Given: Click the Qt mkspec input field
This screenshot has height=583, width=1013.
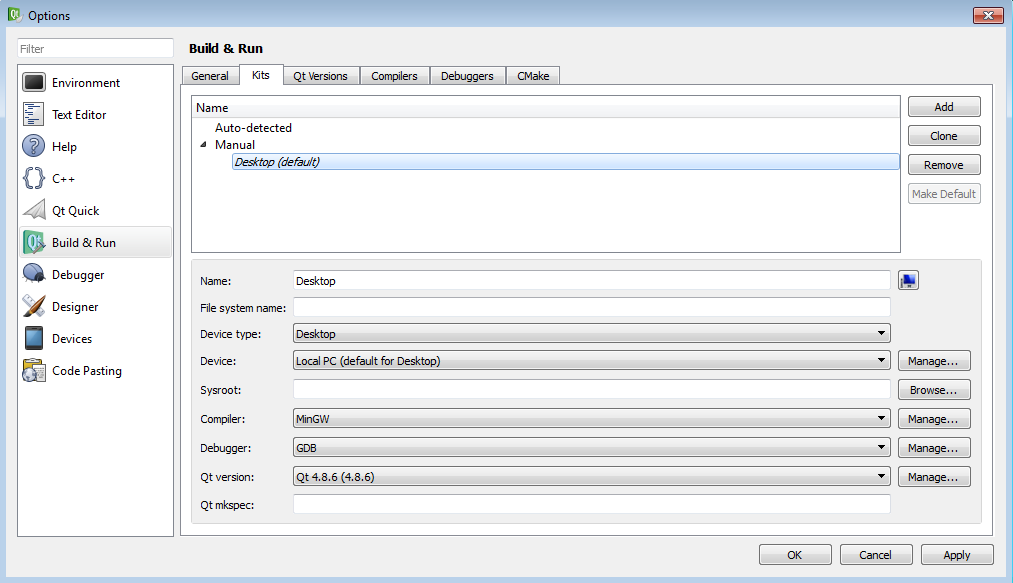Looking at the screenshot, I should [x=592, y=505].
